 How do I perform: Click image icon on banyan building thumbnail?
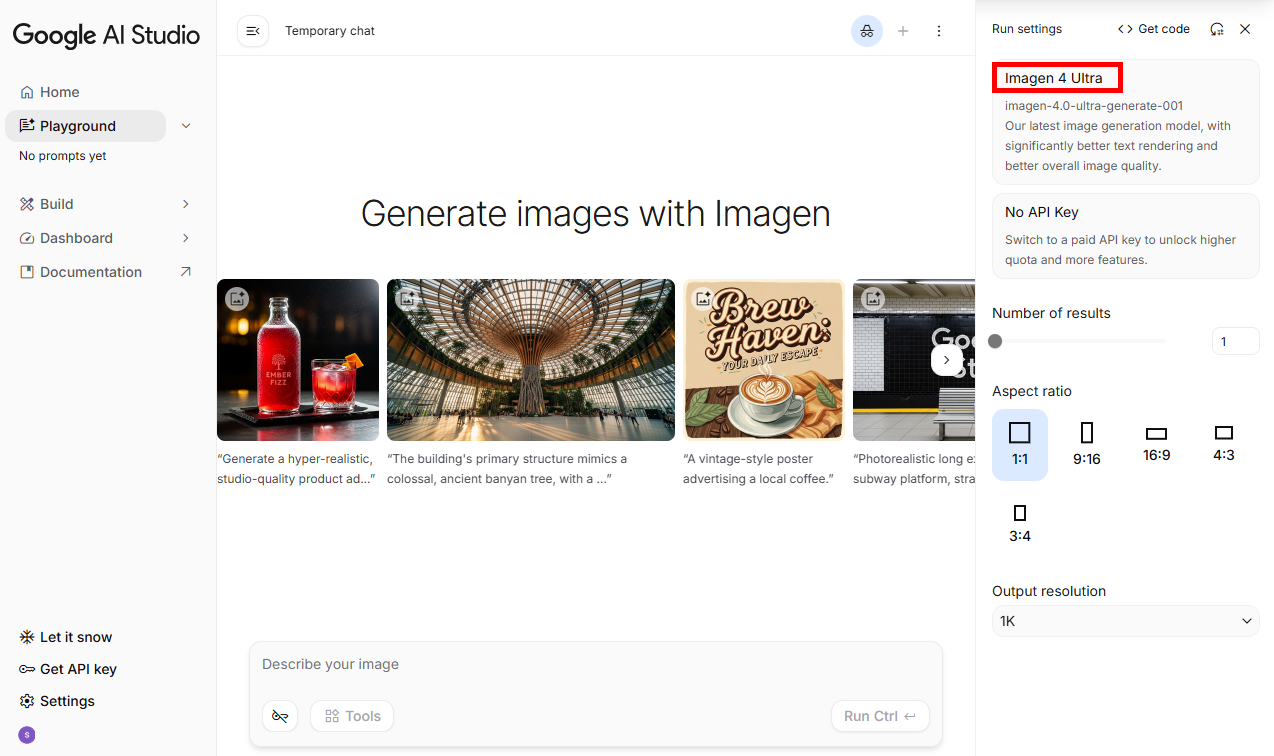pyautogui.click(x=407, y=298)
